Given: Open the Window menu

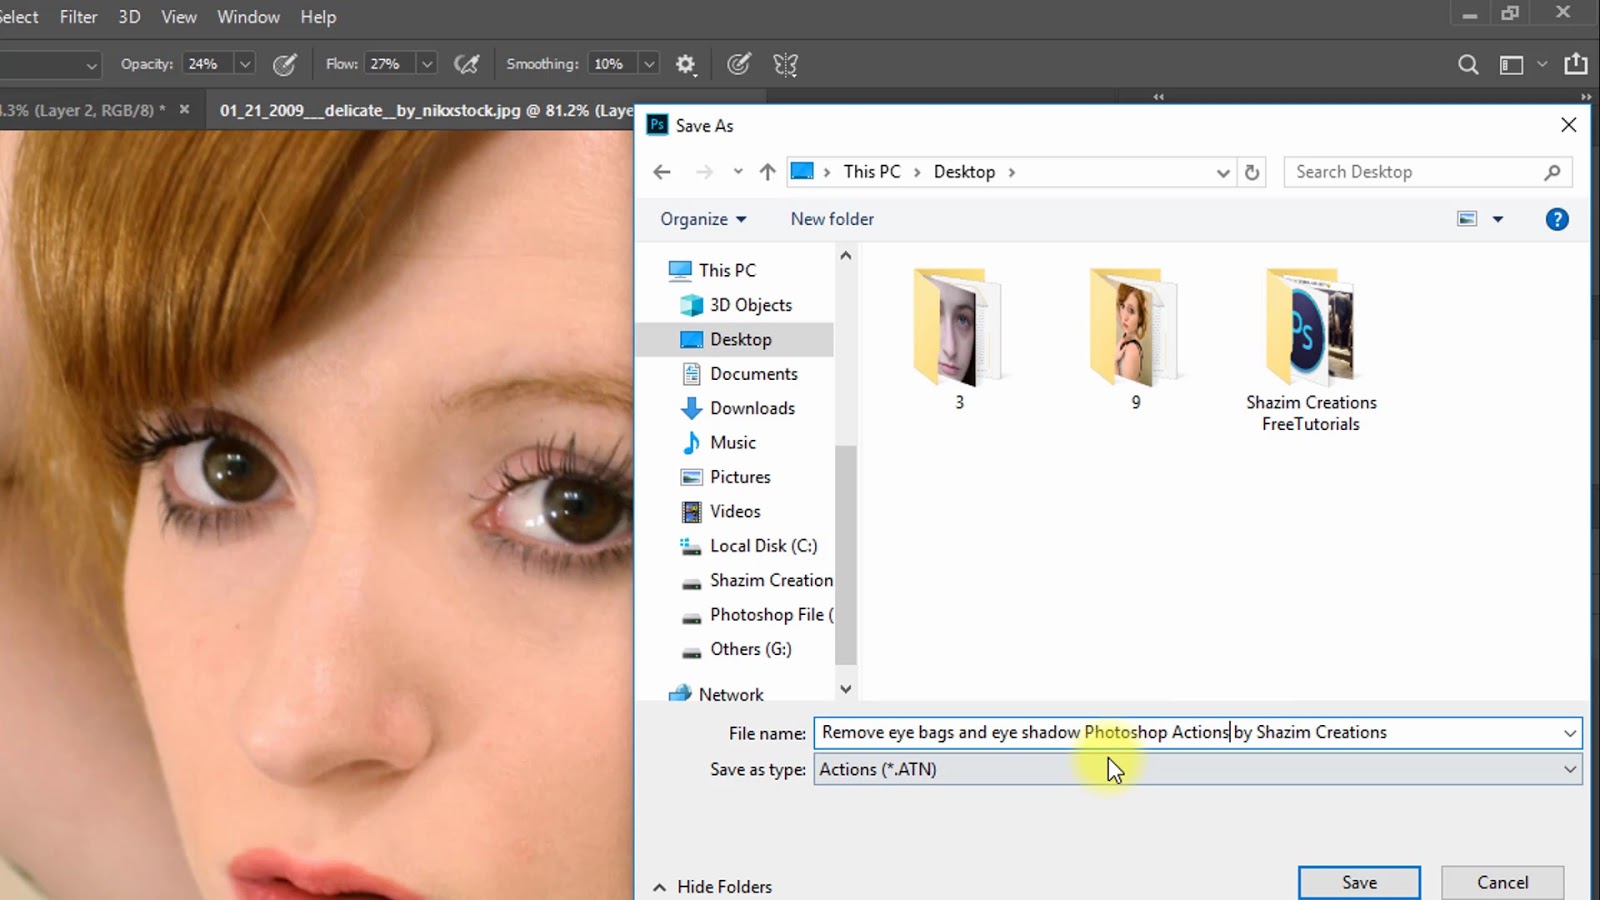Looking at the screenshot, I should [248, 17].
